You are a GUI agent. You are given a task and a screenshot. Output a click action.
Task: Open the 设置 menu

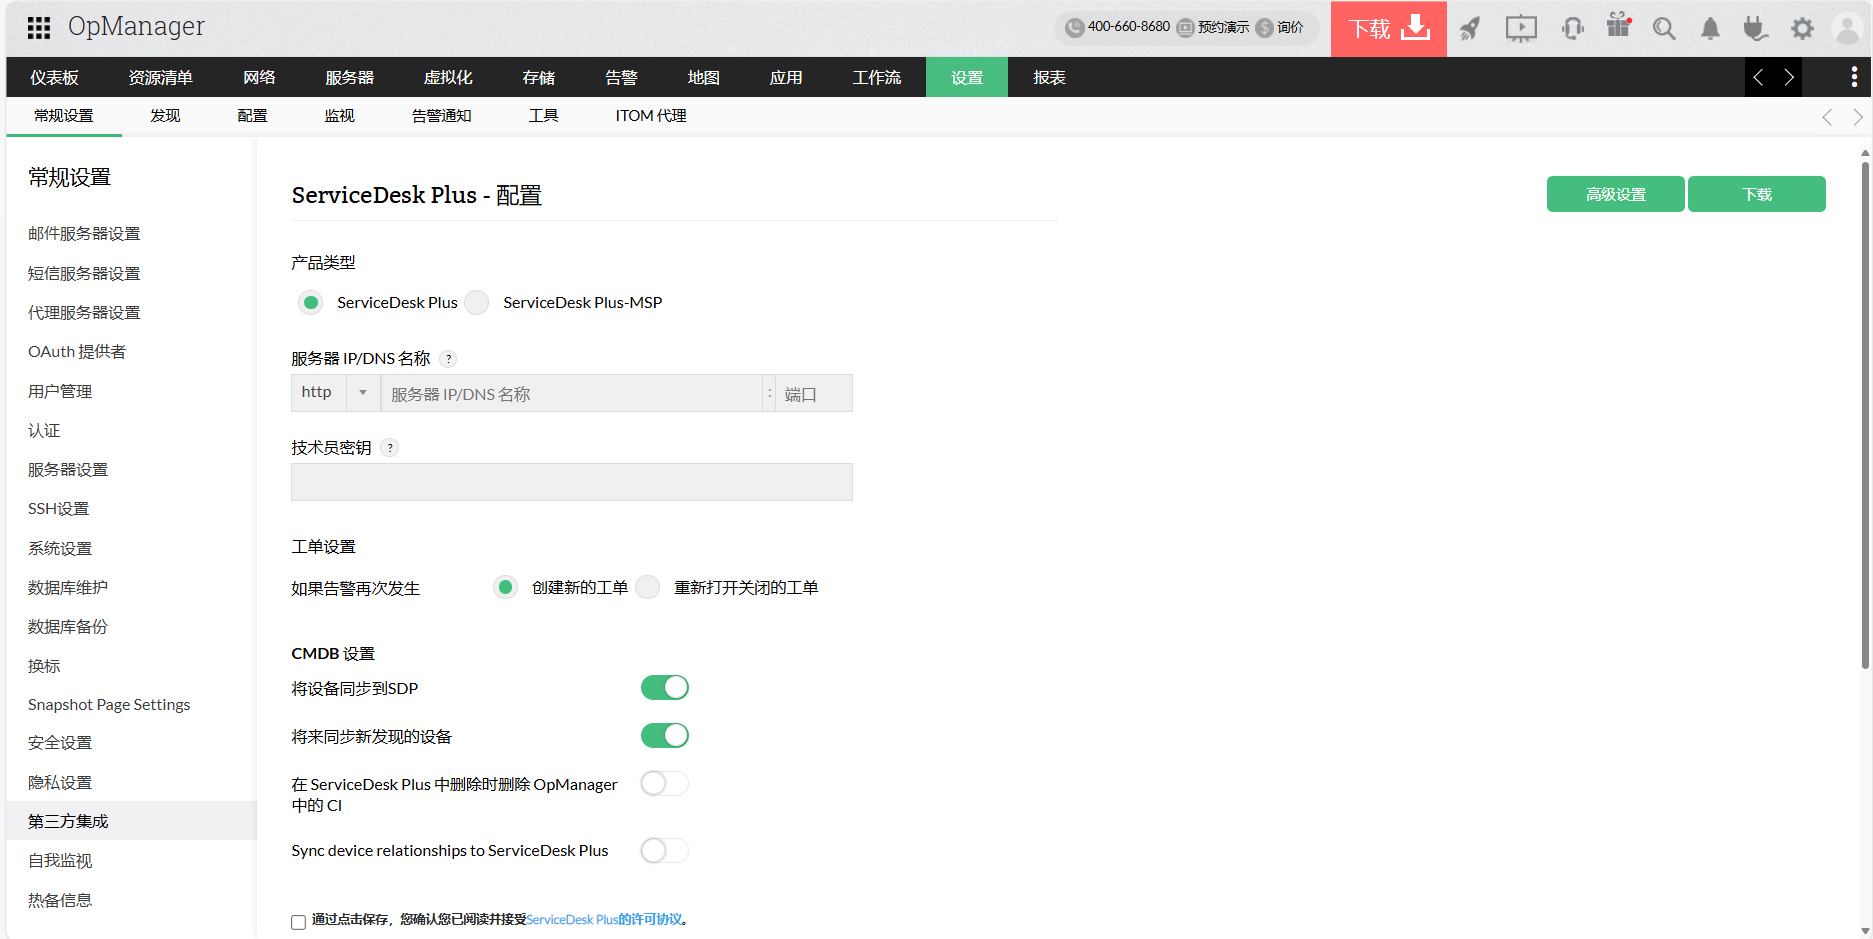[x=967, y=77]
